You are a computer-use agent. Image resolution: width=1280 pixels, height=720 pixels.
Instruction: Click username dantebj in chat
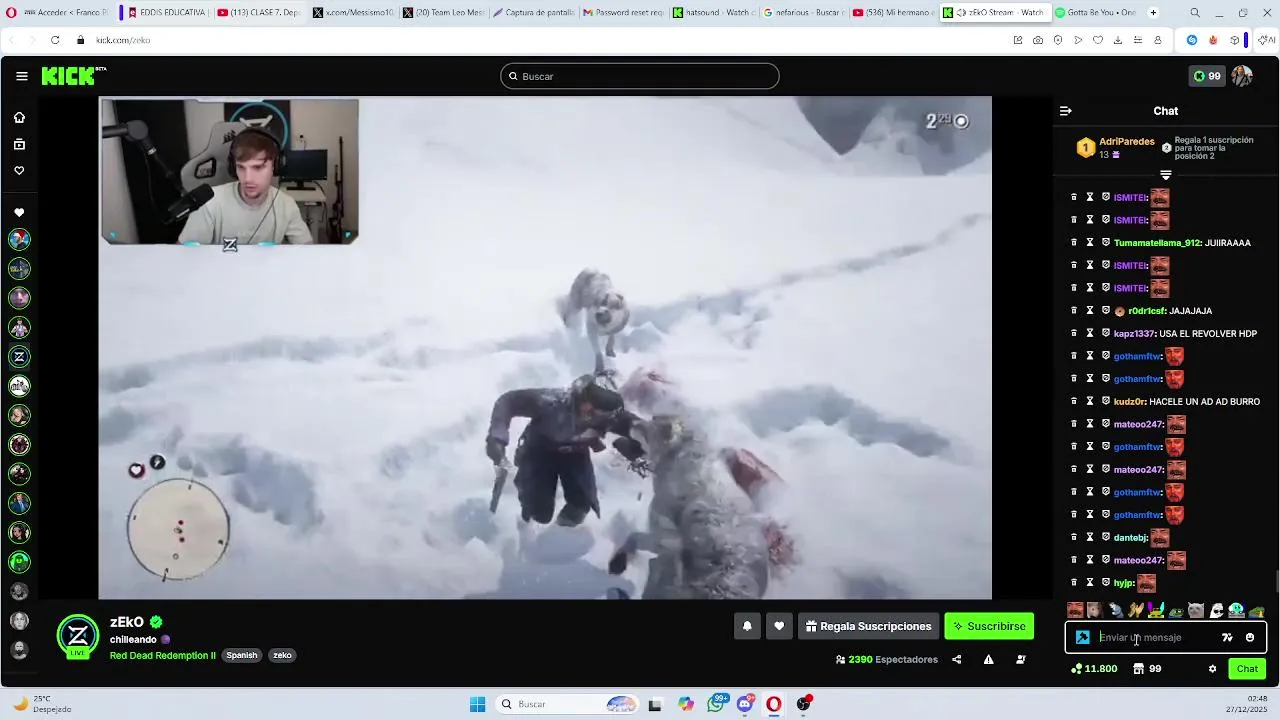point(1131,537)
